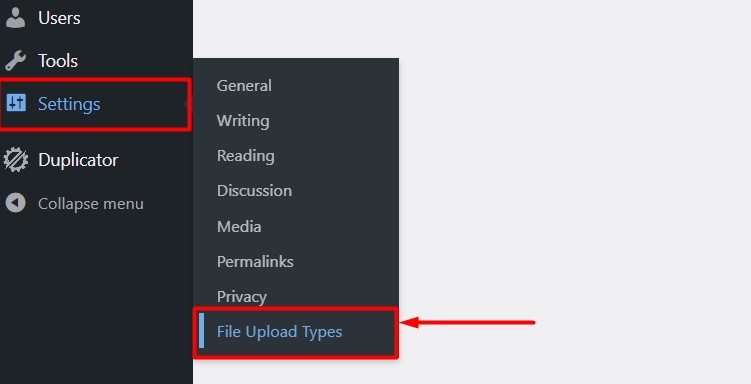Click the blue active marker beside File Upload Types
The height and width of the screenshot is (384, 751).
coord(201,331)
